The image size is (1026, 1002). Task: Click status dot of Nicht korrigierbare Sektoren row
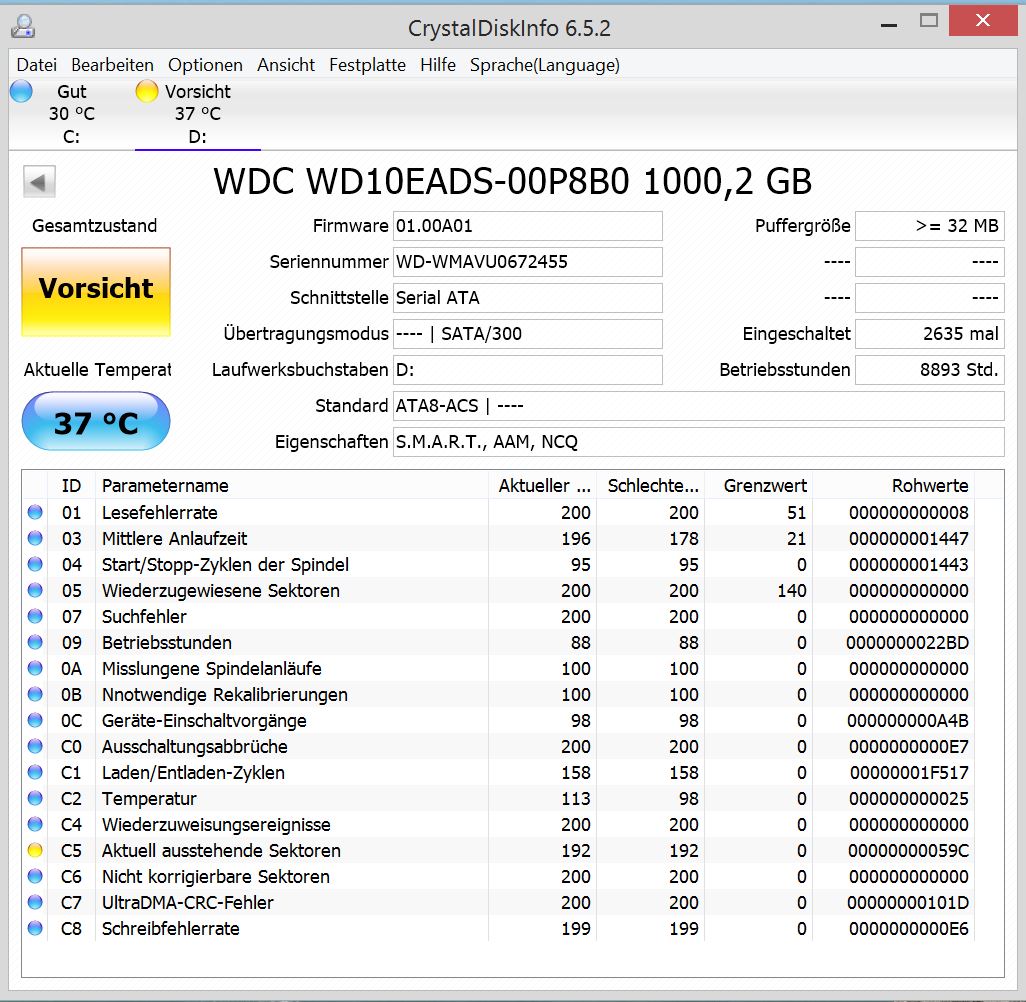[35, 876]
